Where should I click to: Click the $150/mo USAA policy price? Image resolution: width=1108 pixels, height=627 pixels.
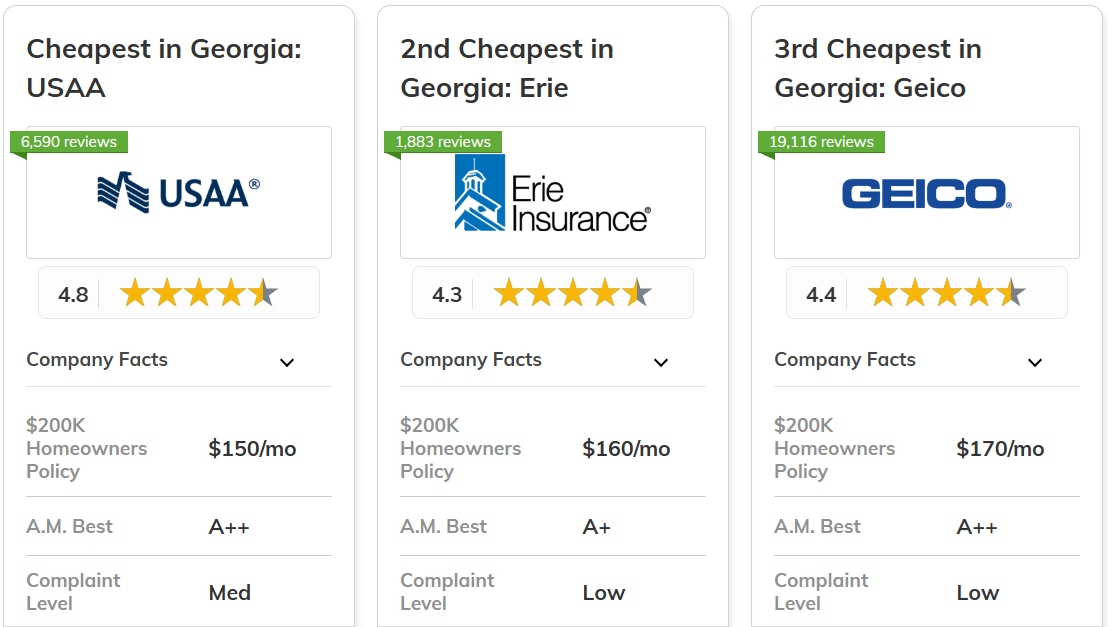pyautogui.click(x=254, y=448)
